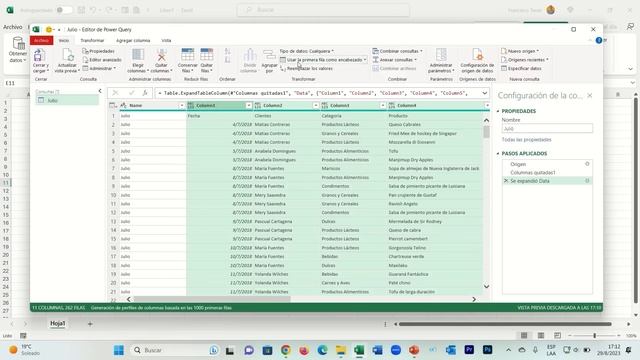640x360 pixels.
Task: Click the Quitar columnas icon
Action: click(x=161, y=55)
